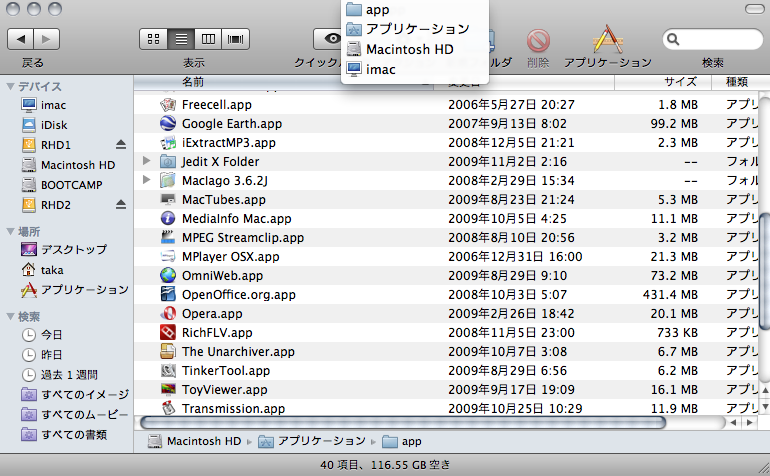Select Macintosh HD in the sidebar

pyautogui.click(x=66, y=165)
